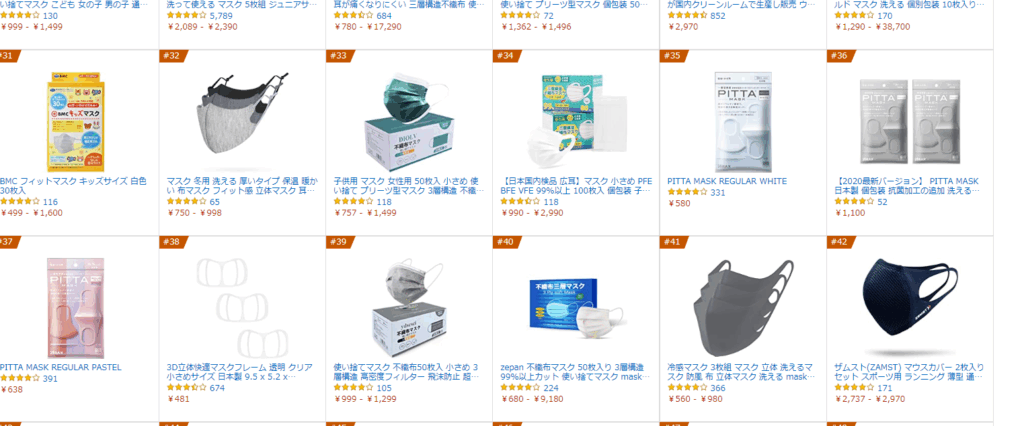Open the transparent 3D mask frame image
Viewport: 1024px width, 426px height.
click(242, 308)
